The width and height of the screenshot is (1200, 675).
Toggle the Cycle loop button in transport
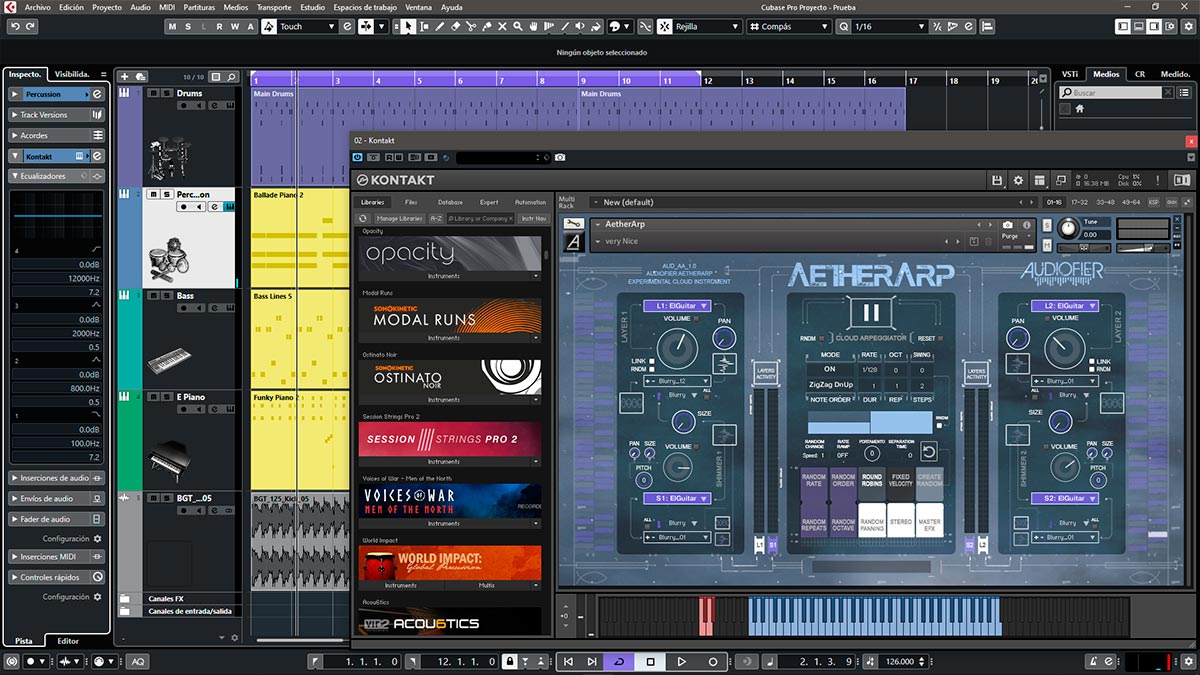[619, 662]
